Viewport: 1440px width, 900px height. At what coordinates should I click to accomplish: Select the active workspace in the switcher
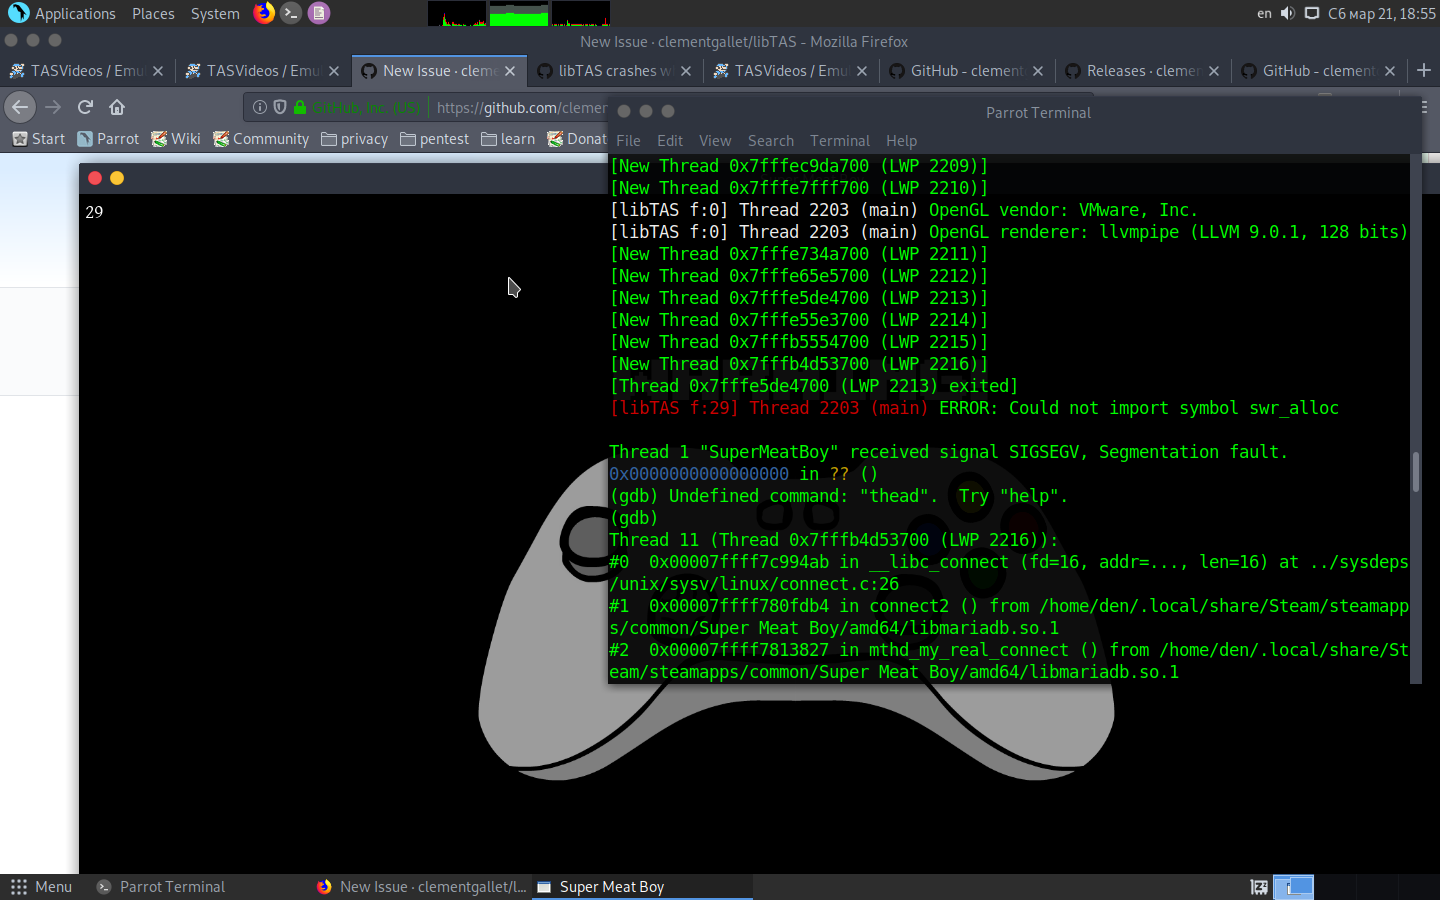[x=1293, y=887]
